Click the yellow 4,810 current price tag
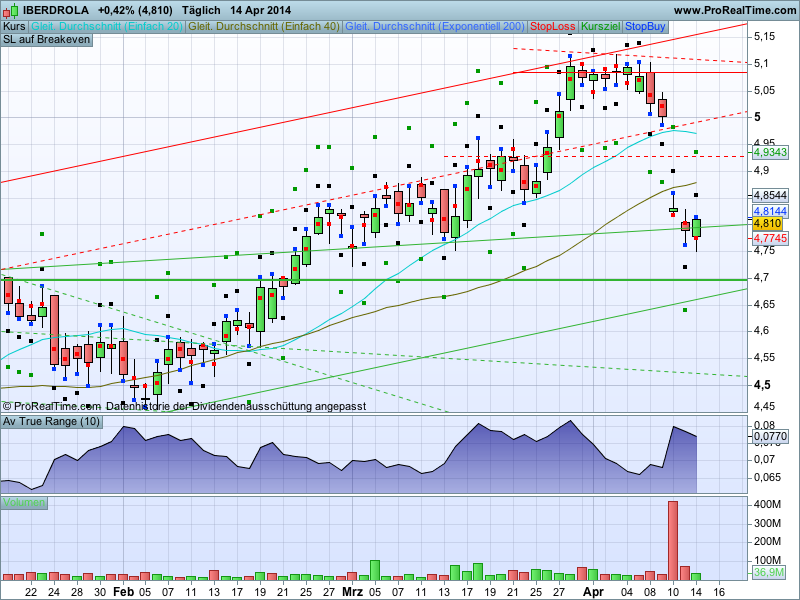Viewport: 800px width, 600px height. click(x=767, y=223)
